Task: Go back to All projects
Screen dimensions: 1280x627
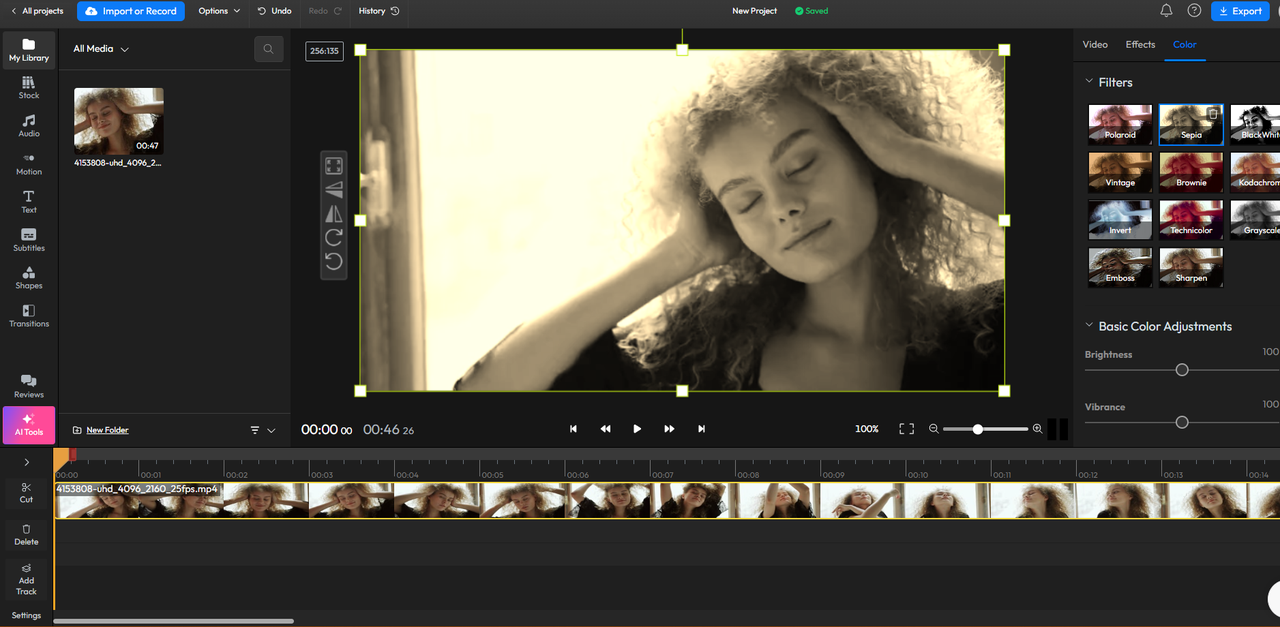Action: click(x=36, y=11)
